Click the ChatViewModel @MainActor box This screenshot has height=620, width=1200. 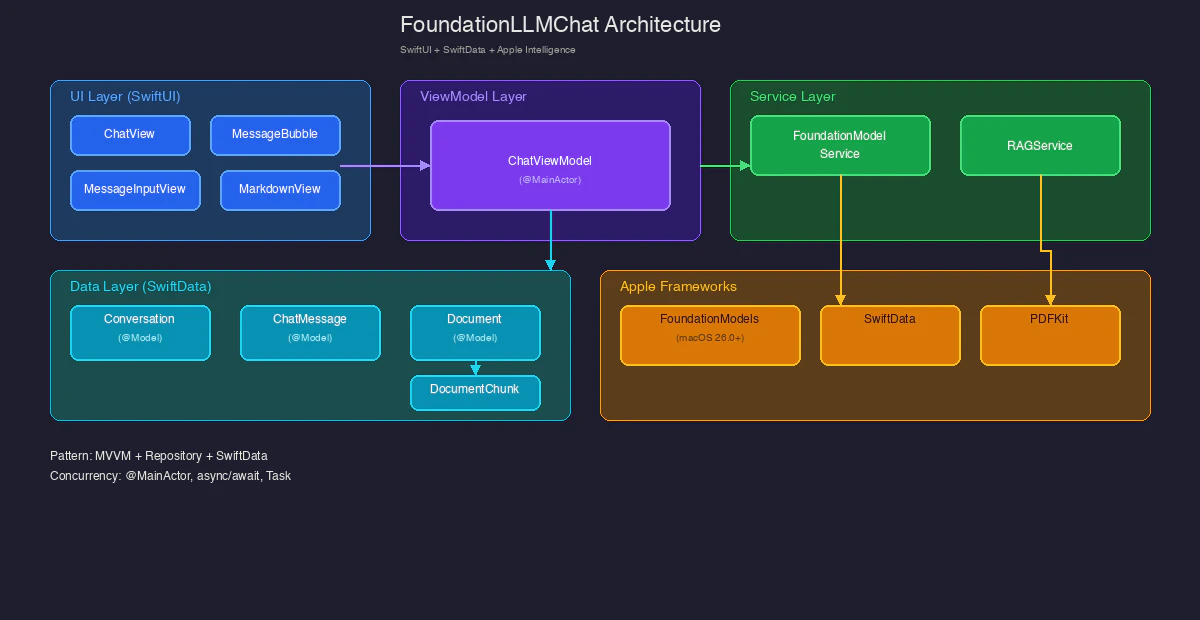[x=550, y=165]
